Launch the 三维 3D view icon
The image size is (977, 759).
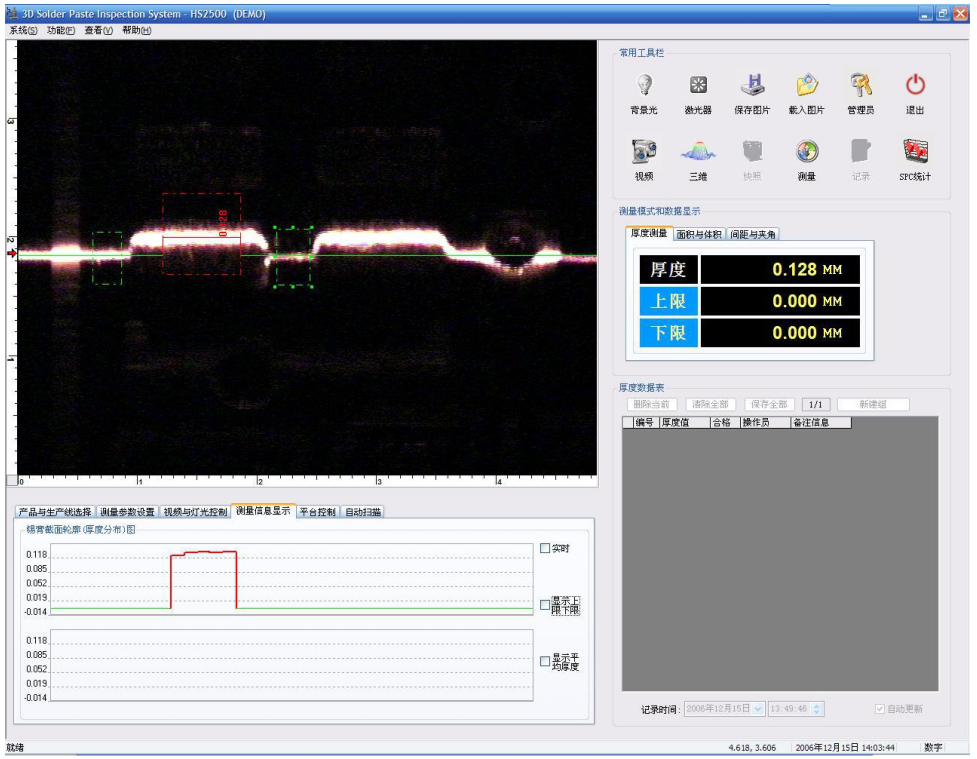(698, 152)
